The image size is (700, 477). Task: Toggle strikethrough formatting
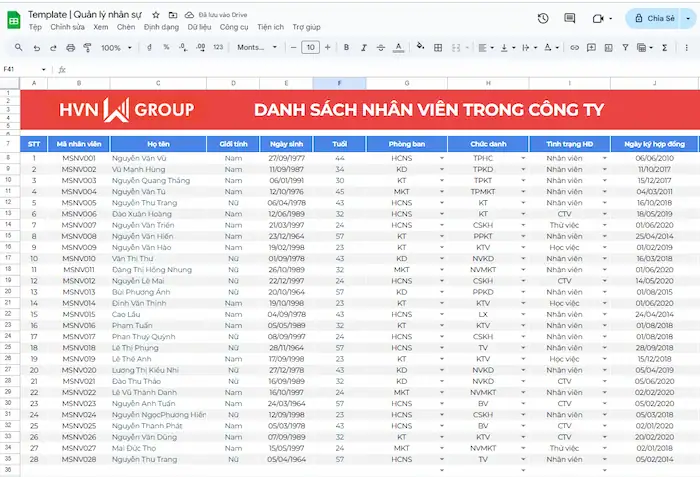(x=381, y=47)
